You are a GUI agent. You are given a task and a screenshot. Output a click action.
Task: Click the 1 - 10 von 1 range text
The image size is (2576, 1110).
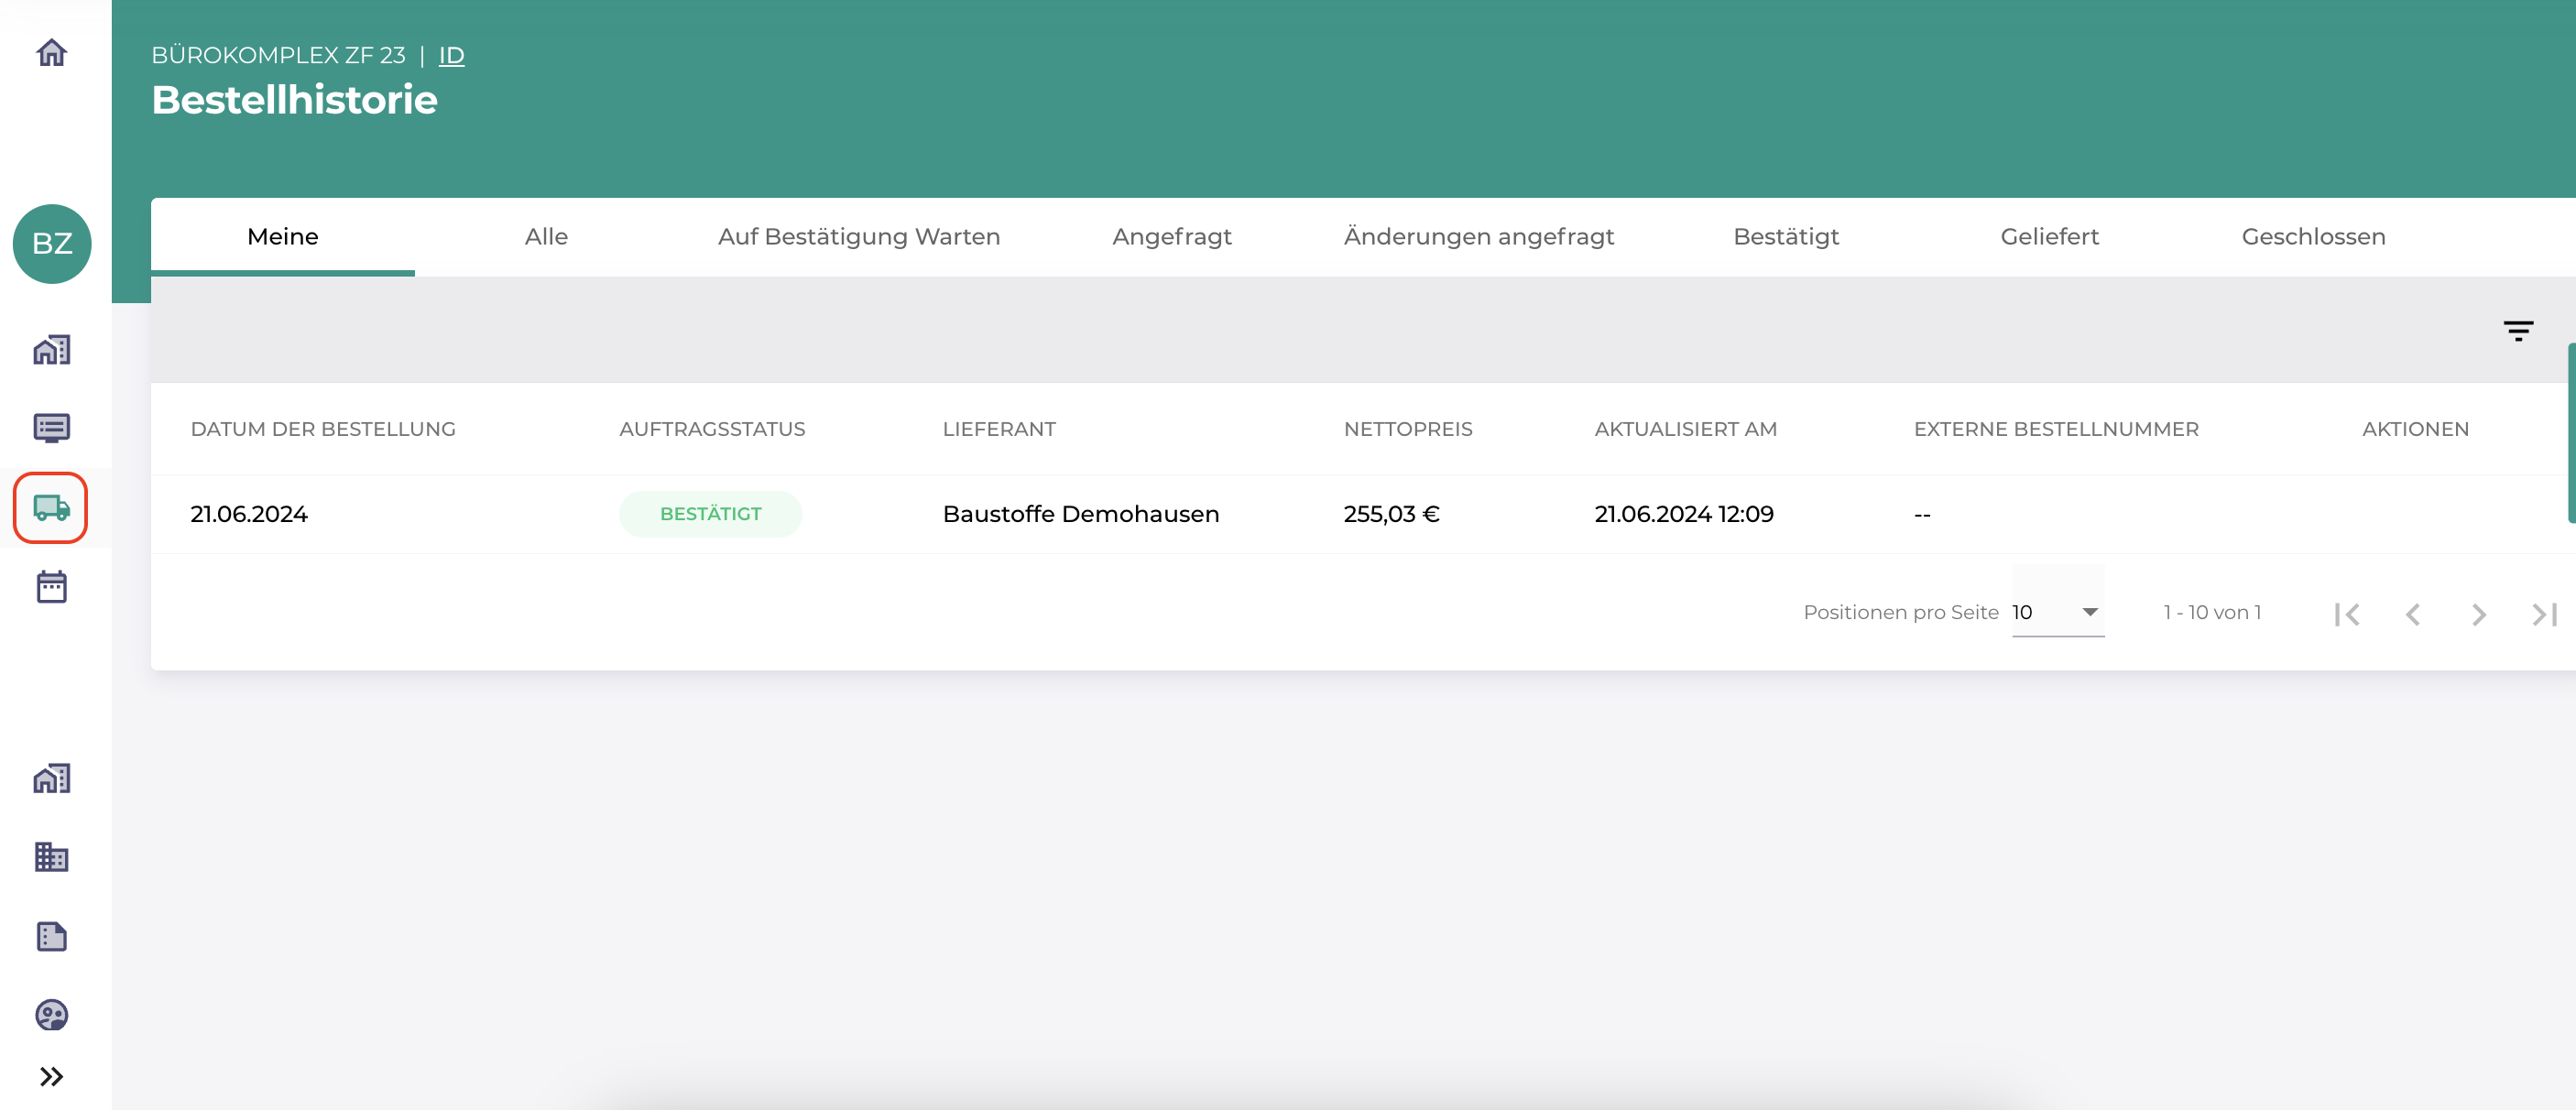(2211, 612)
